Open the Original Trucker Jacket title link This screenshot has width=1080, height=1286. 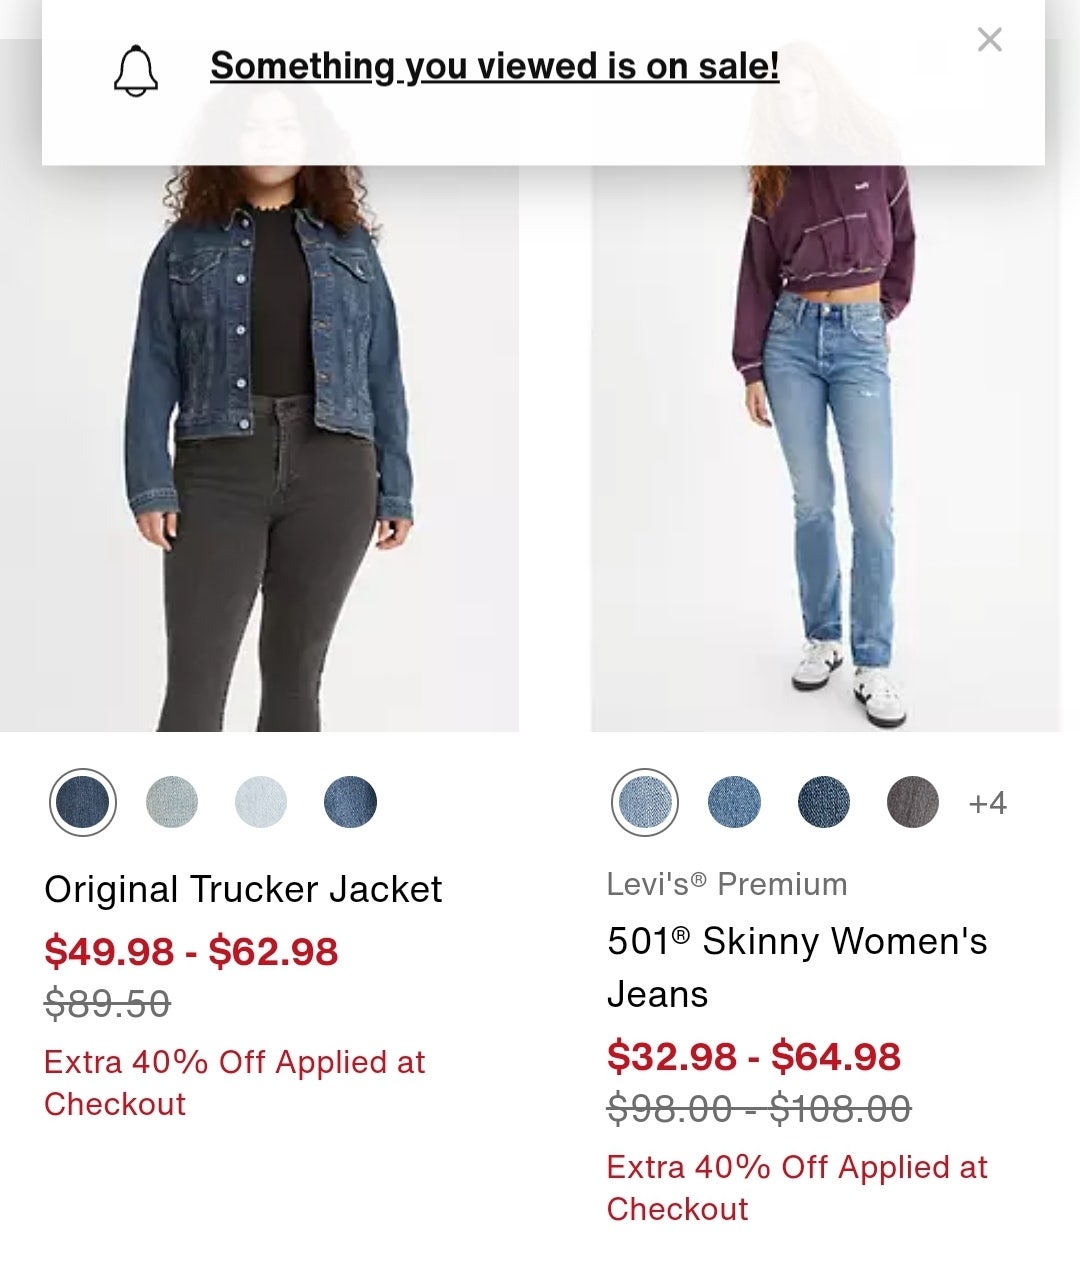[243, 889]
